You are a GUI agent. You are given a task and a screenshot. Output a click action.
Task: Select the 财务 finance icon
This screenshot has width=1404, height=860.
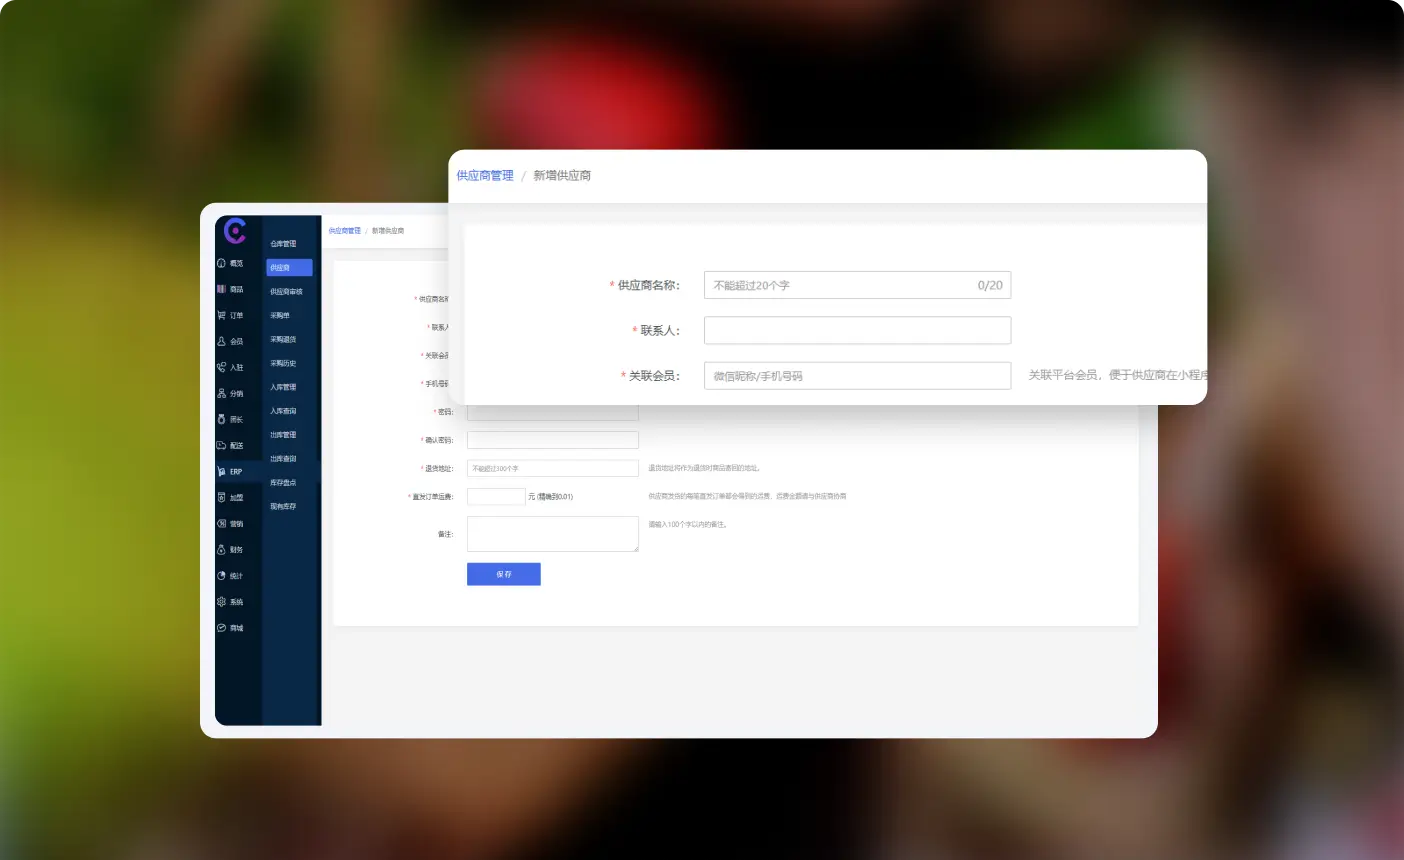point(222,549)
